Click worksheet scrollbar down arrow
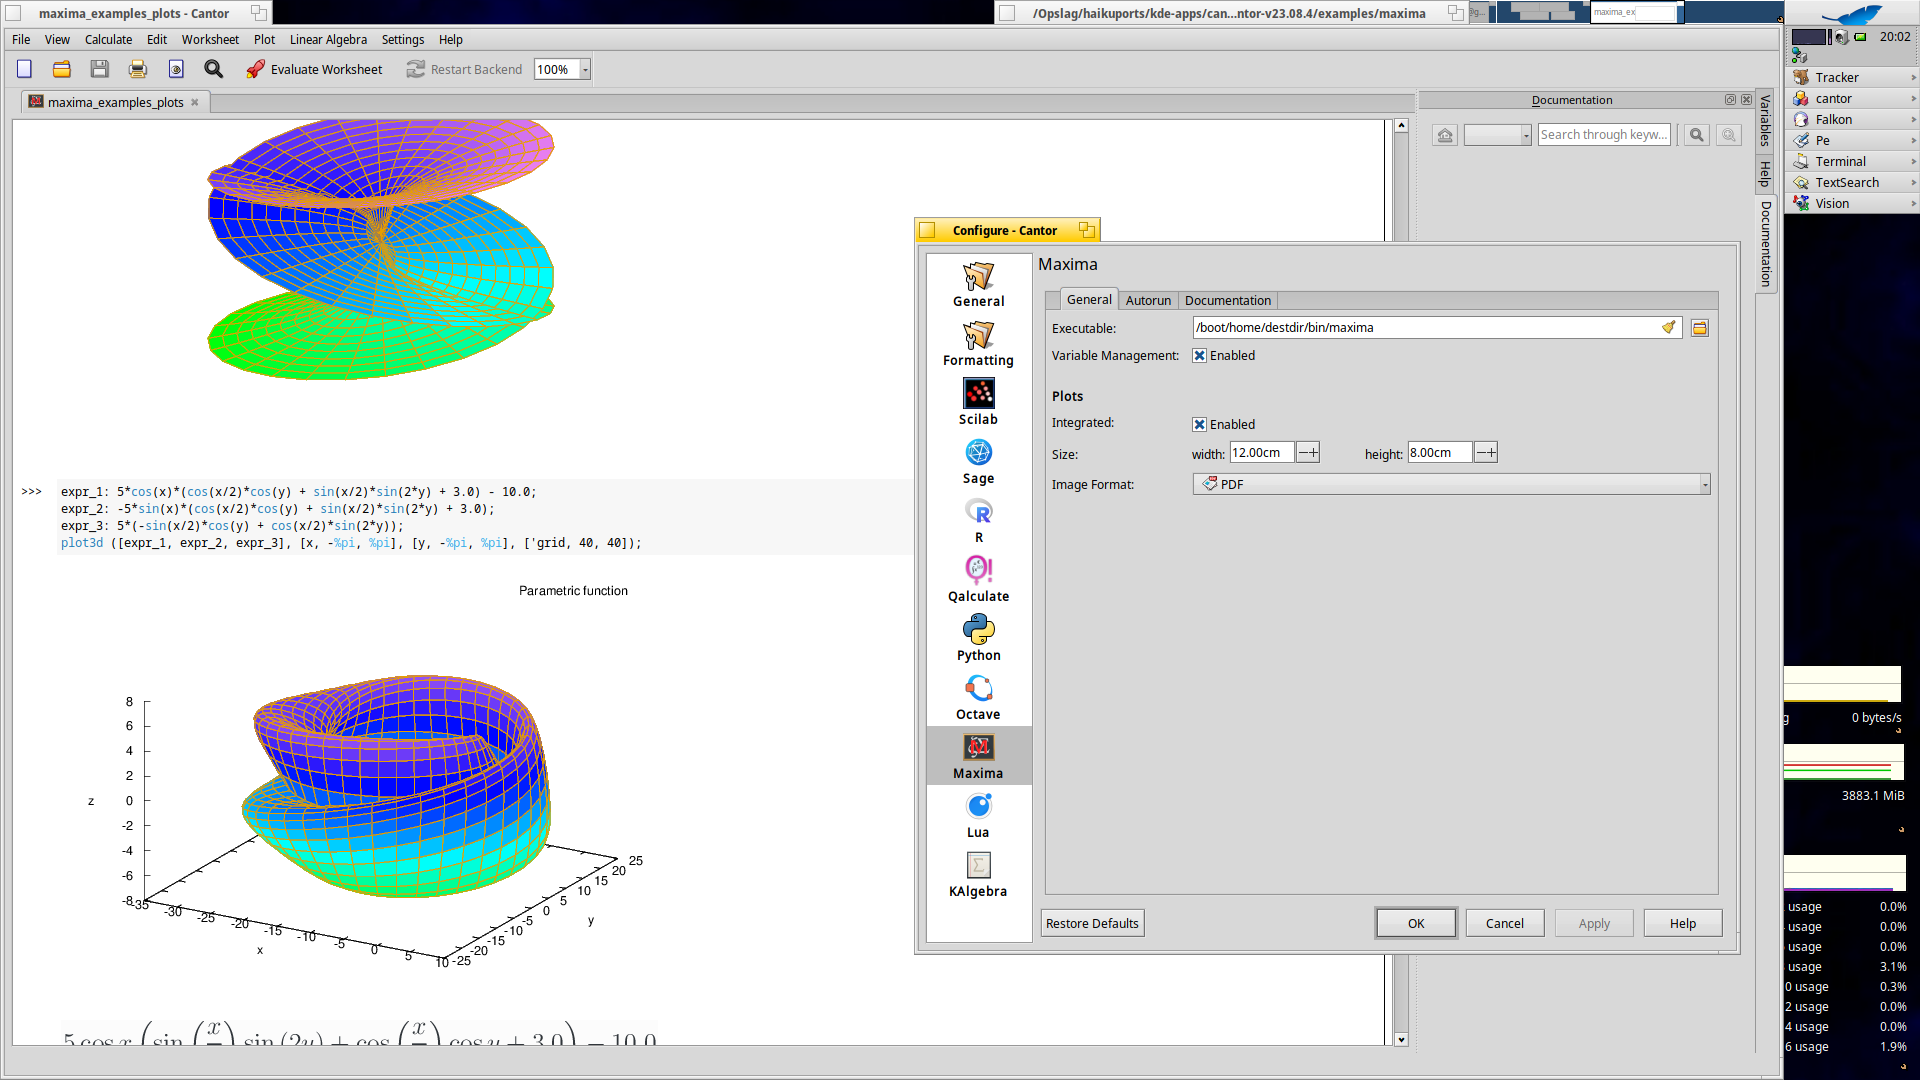The width and height of the screenshot is (1920, 1080). pyautogui.click(x=1401, y=1039)
